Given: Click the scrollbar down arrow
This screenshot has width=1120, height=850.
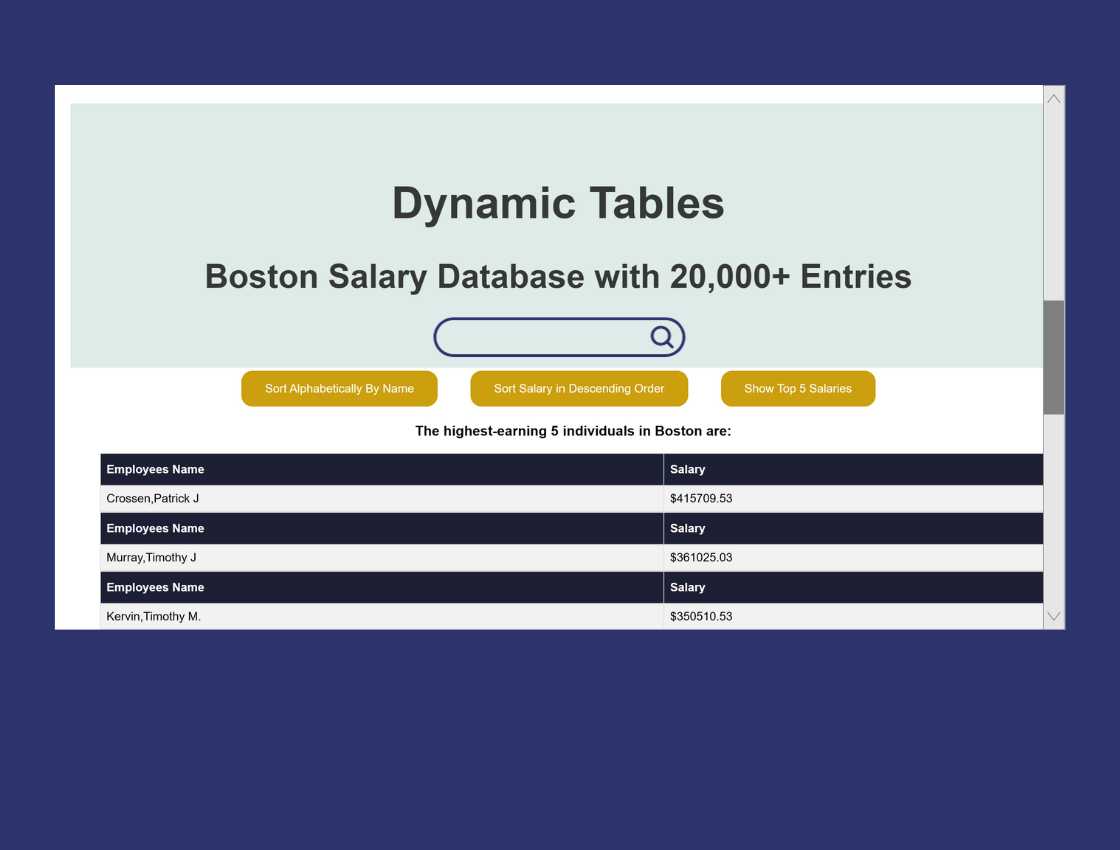Looking at the screenshot, I should tap(1053, 617).
